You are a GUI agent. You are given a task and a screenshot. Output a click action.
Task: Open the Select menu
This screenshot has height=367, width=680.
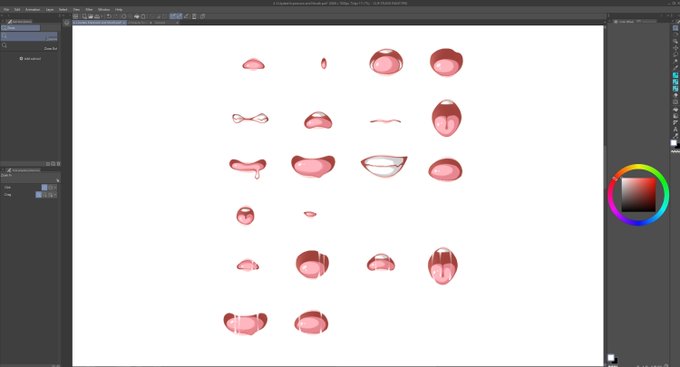[63, 10]
